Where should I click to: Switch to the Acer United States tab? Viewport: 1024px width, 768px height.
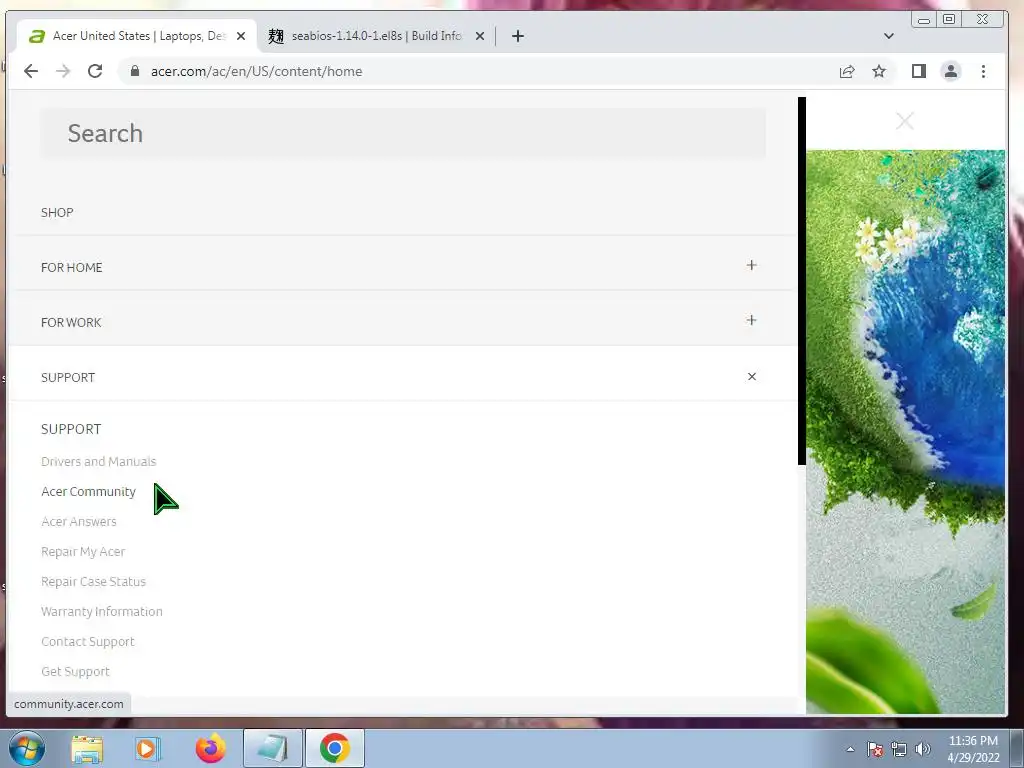point(136,36)
